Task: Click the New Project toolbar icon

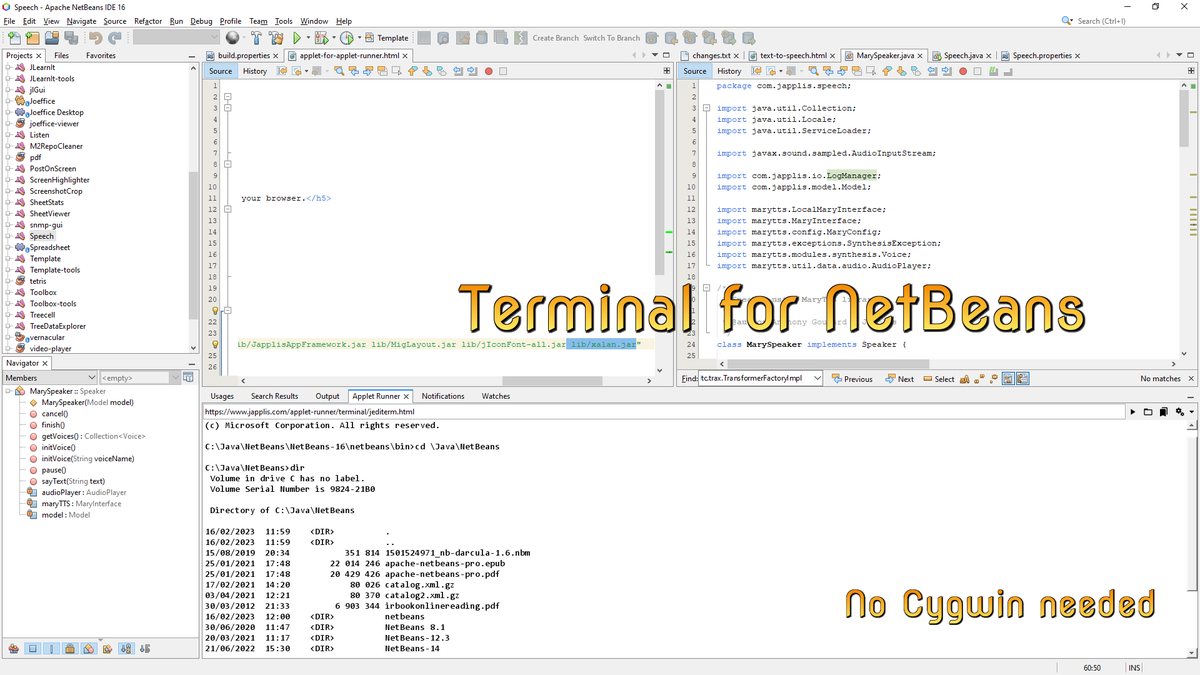Action: tap(33, 38)
